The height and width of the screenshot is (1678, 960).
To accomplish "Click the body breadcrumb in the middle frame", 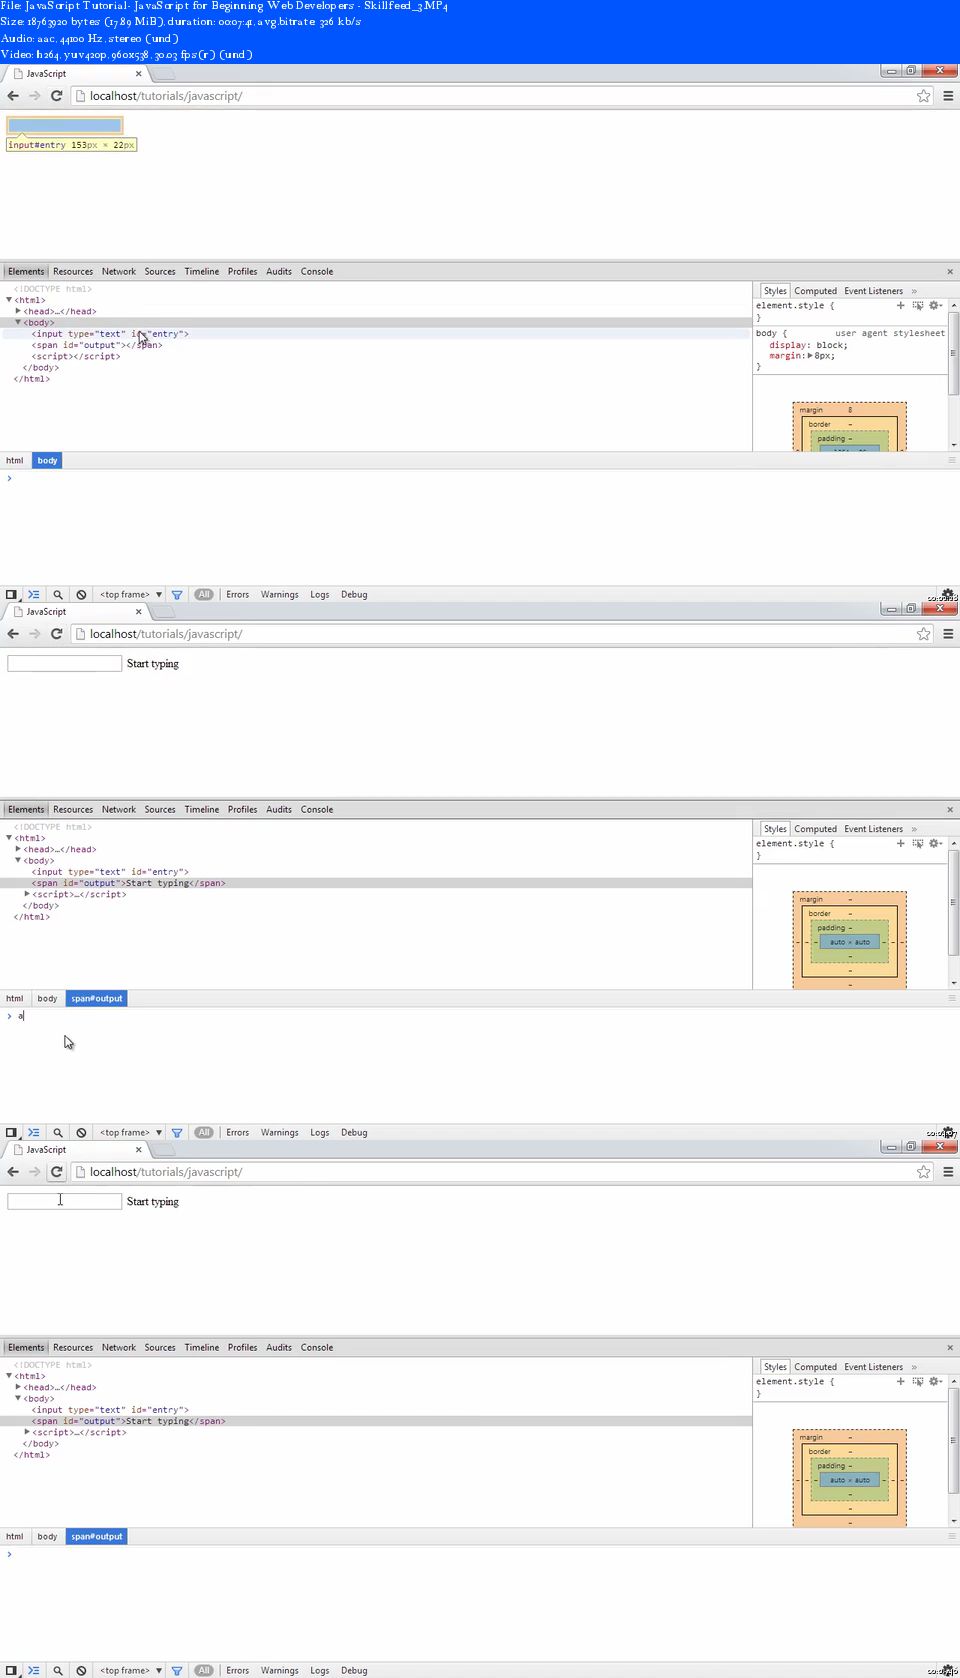I will click(47, 999).
